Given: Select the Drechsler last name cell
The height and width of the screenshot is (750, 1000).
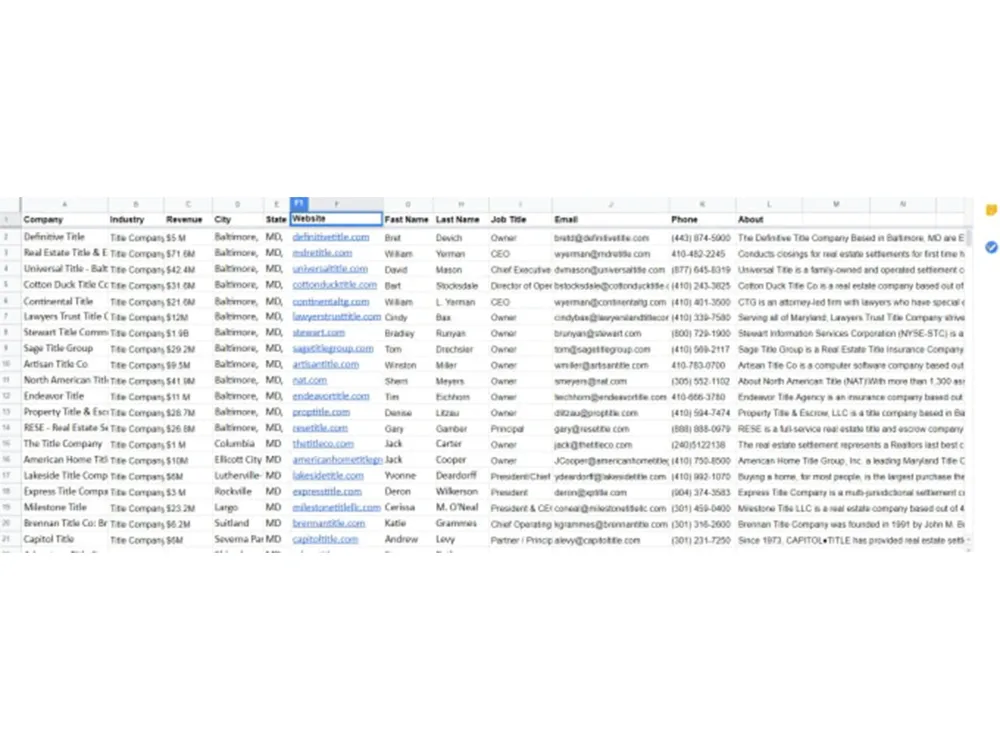Looking at the screenshot, I should pos(461,349).
